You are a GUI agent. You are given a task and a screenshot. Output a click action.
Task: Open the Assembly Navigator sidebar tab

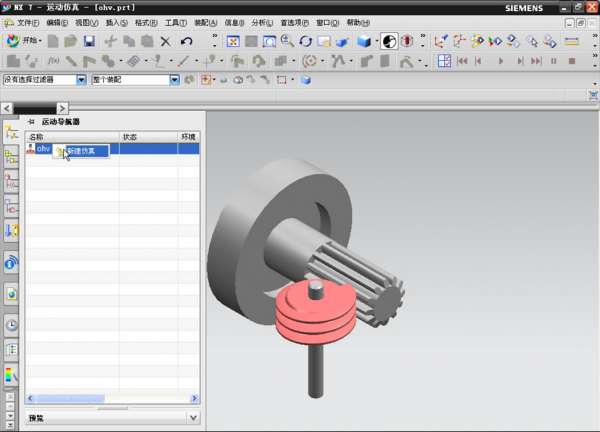pos(11,157)
